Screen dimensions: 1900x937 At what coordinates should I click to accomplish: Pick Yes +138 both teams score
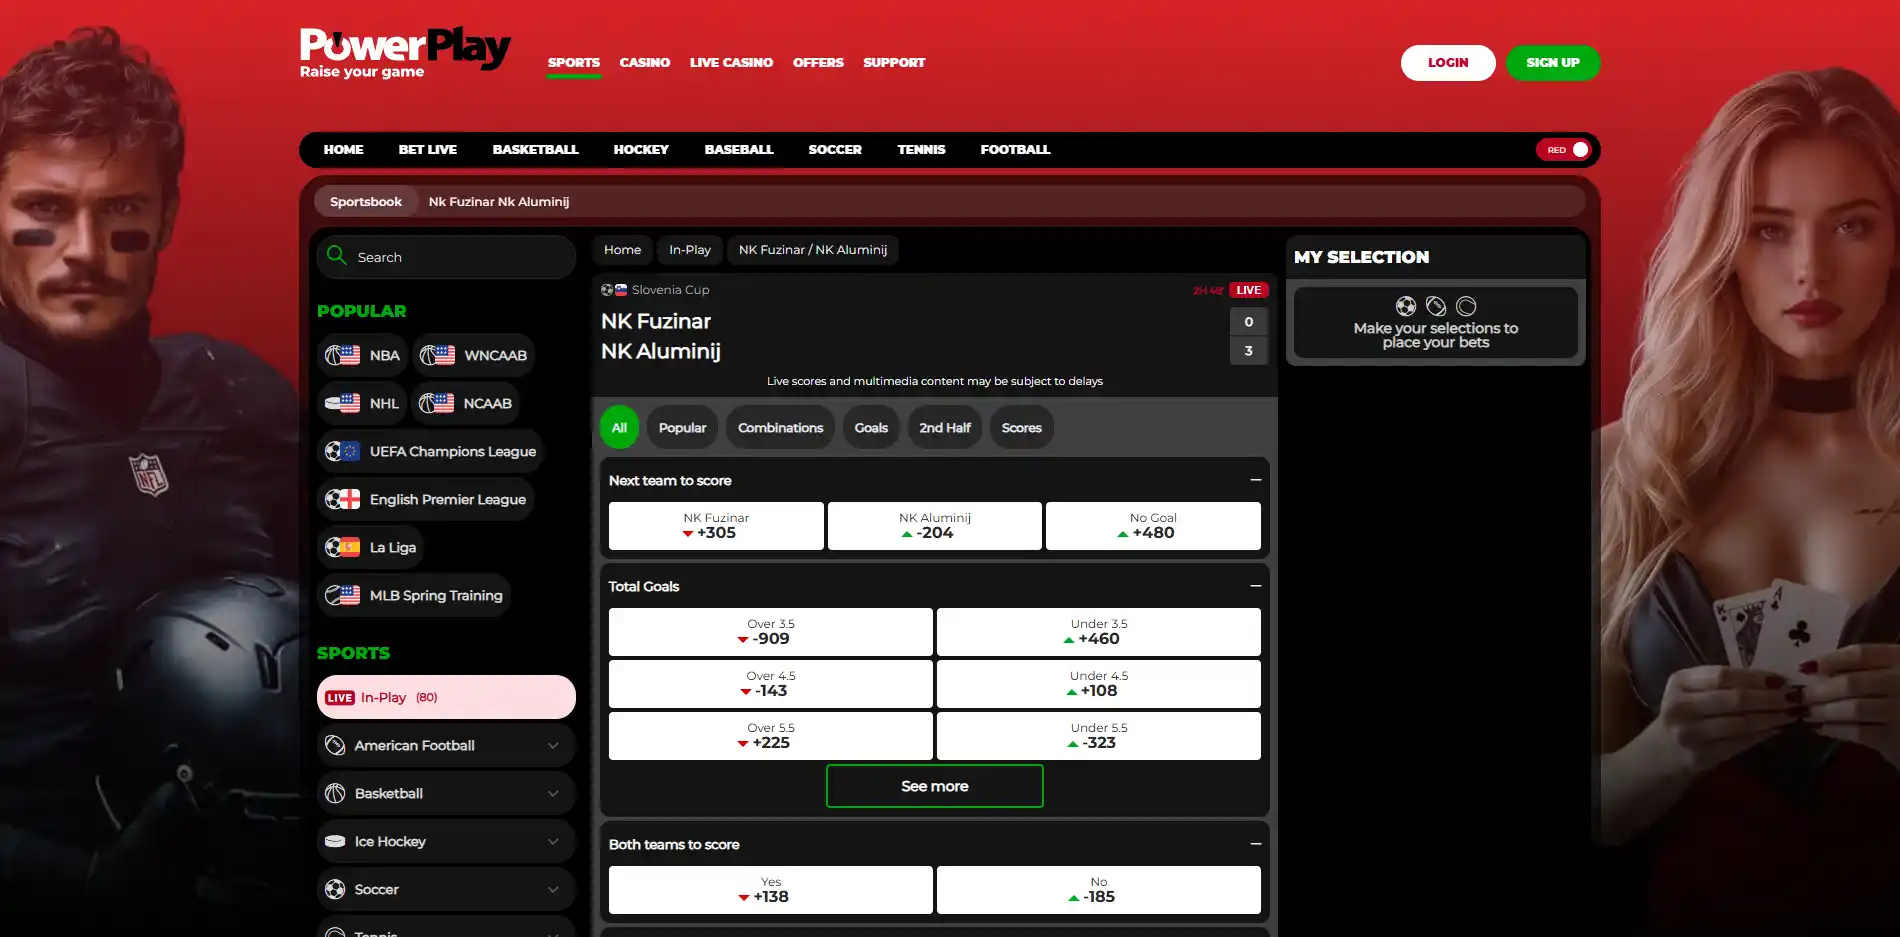tap(771, 890)
